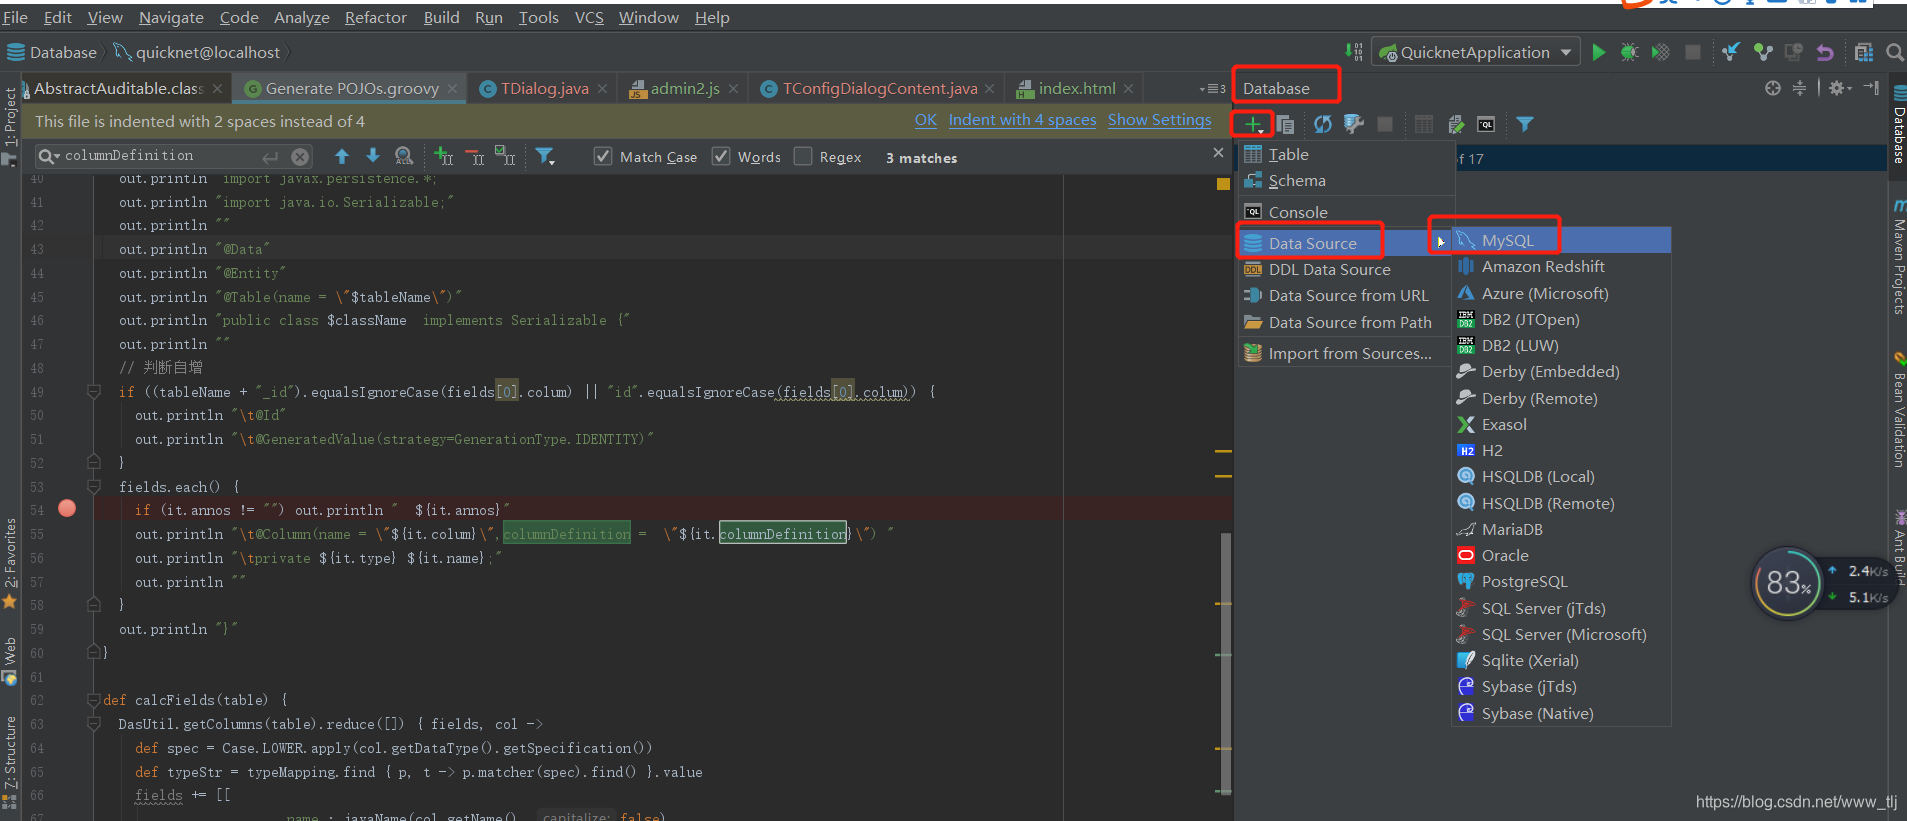The image size is (1907, 821).
Task: Click the previous occurrence up arrow
Action: pos(342,156)
